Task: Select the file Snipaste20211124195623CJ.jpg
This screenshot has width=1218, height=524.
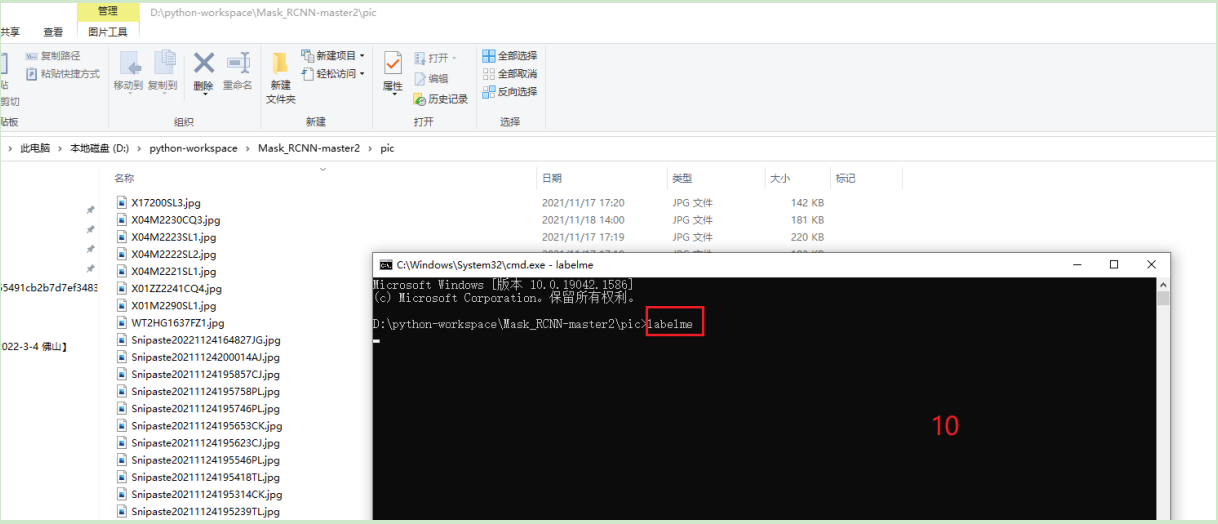Action: [205, 443]
